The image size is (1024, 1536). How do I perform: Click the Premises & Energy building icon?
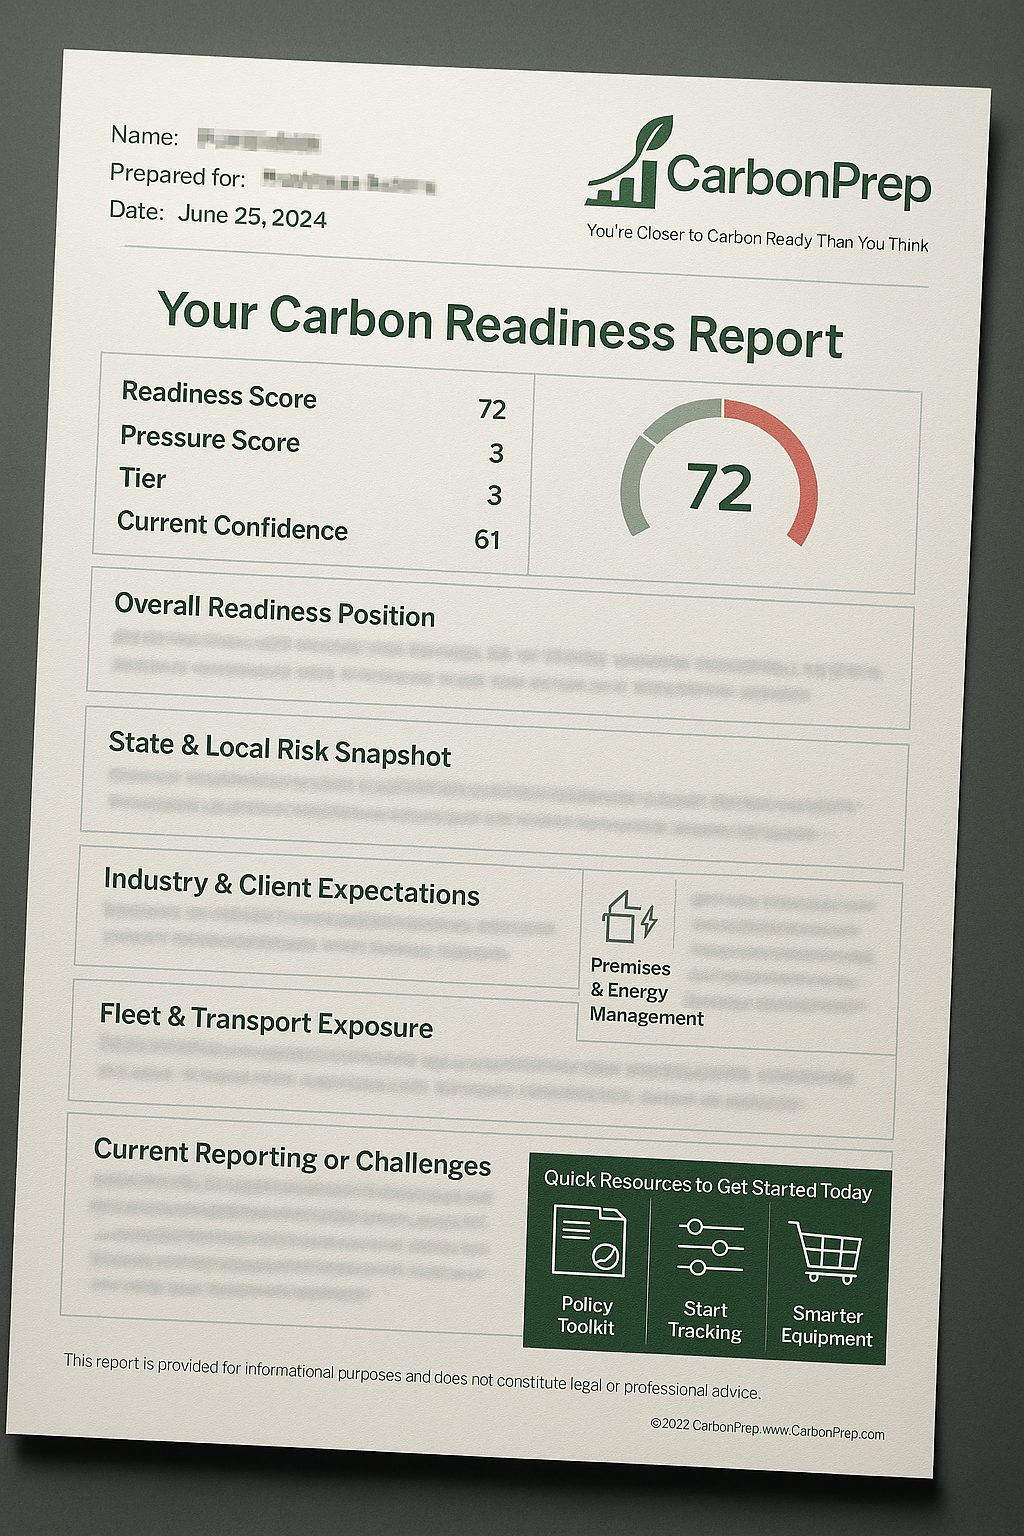(x=629, y=916)
